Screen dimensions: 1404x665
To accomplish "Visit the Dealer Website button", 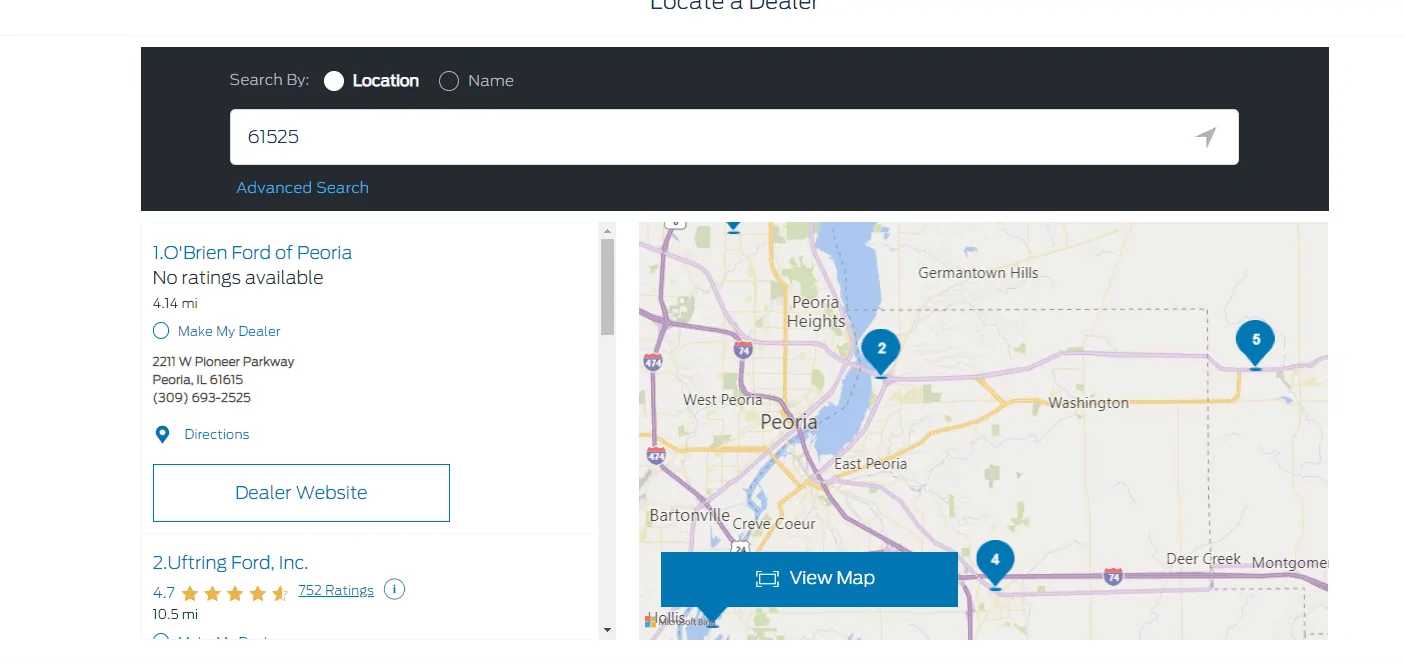I will [x=301, y=492].
